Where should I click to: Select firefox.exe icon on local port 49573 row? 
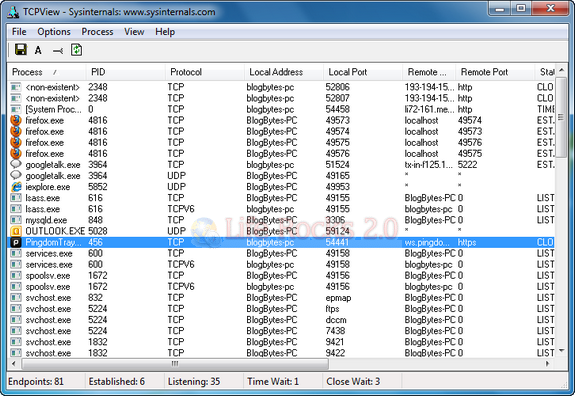[16, 120]
